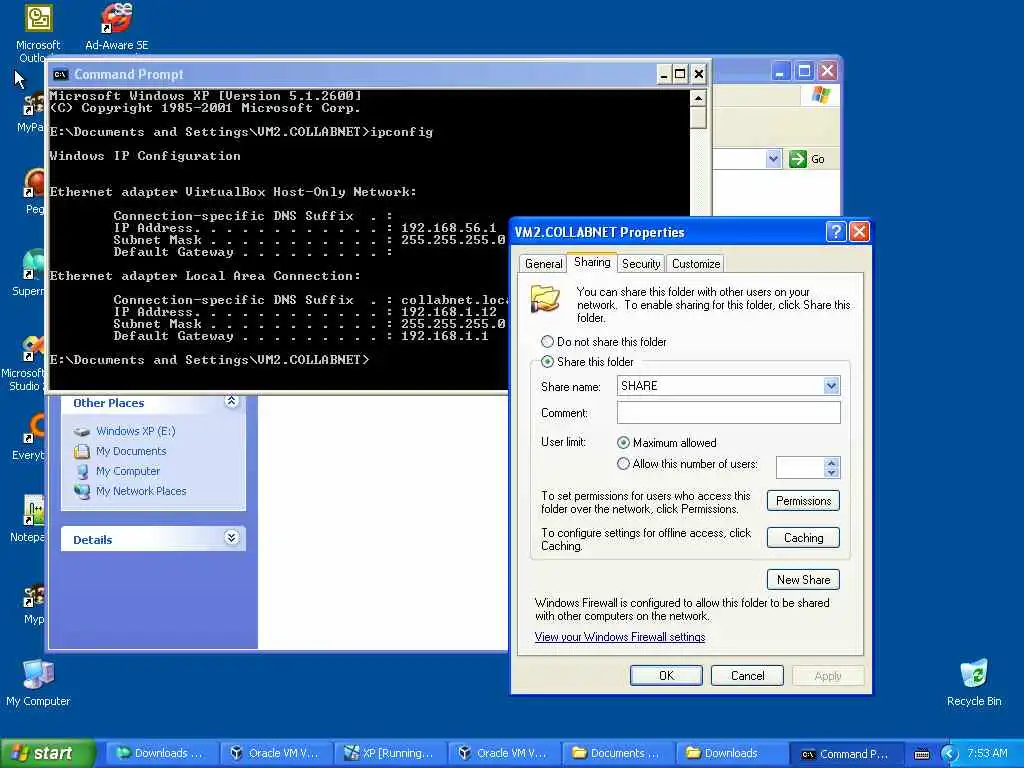Select Allow this number of users option
1024x768 pixels.
[623, 464]
